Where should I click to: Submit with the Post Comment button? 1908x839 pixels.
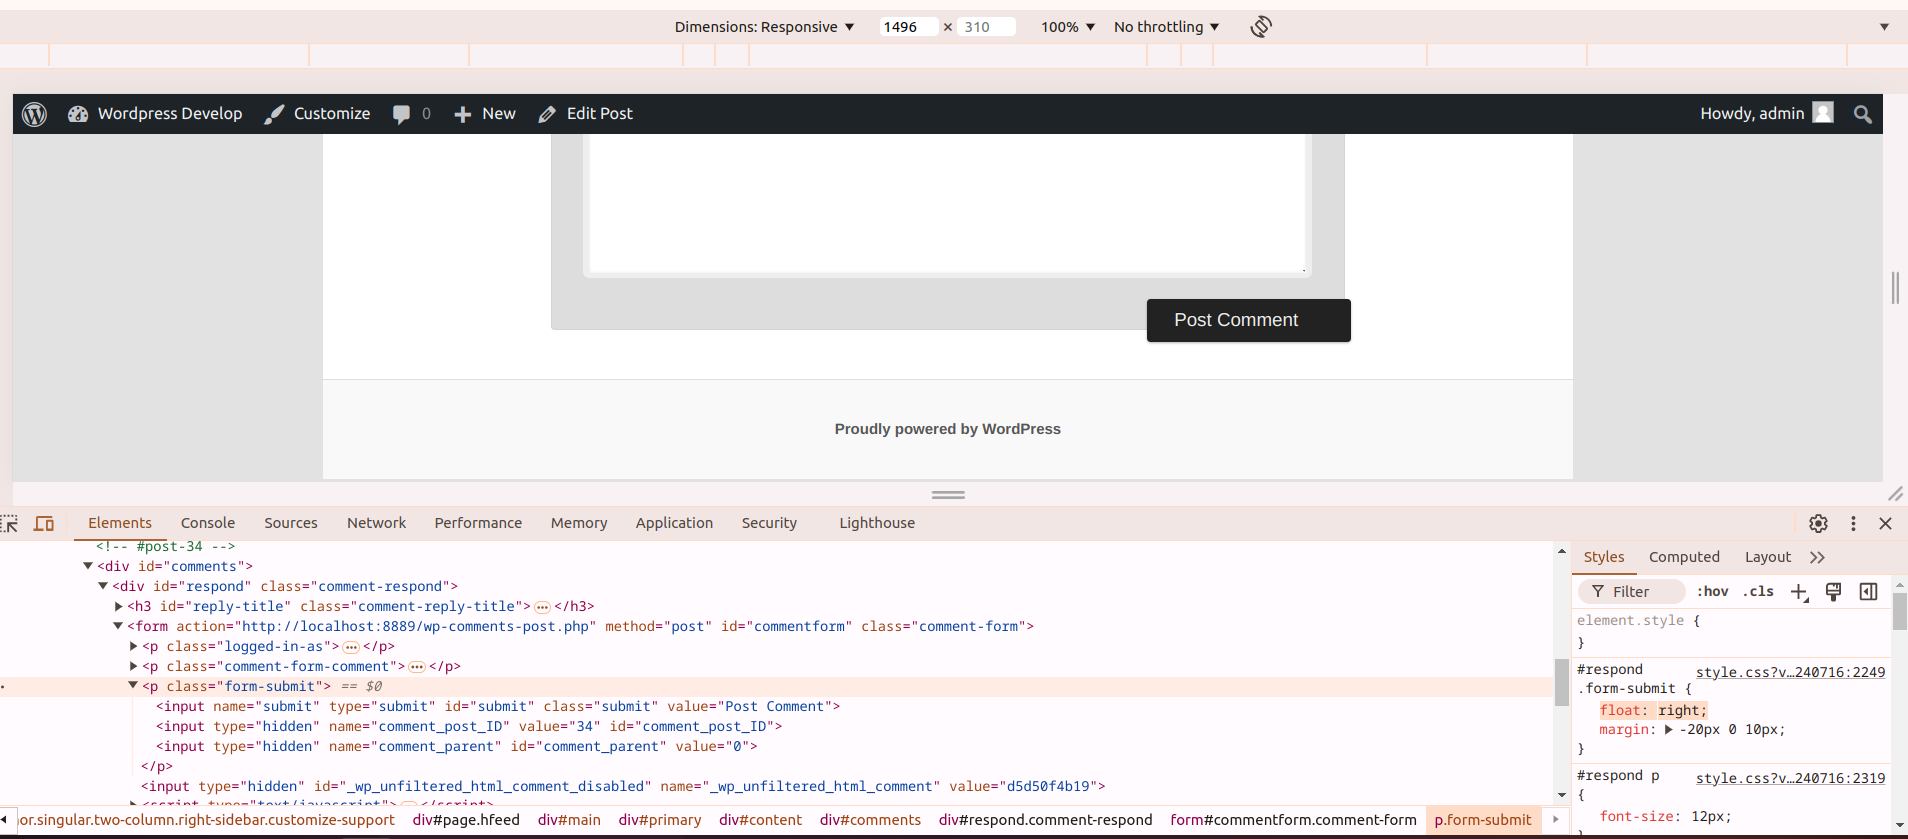click(x=1248, y=320)
